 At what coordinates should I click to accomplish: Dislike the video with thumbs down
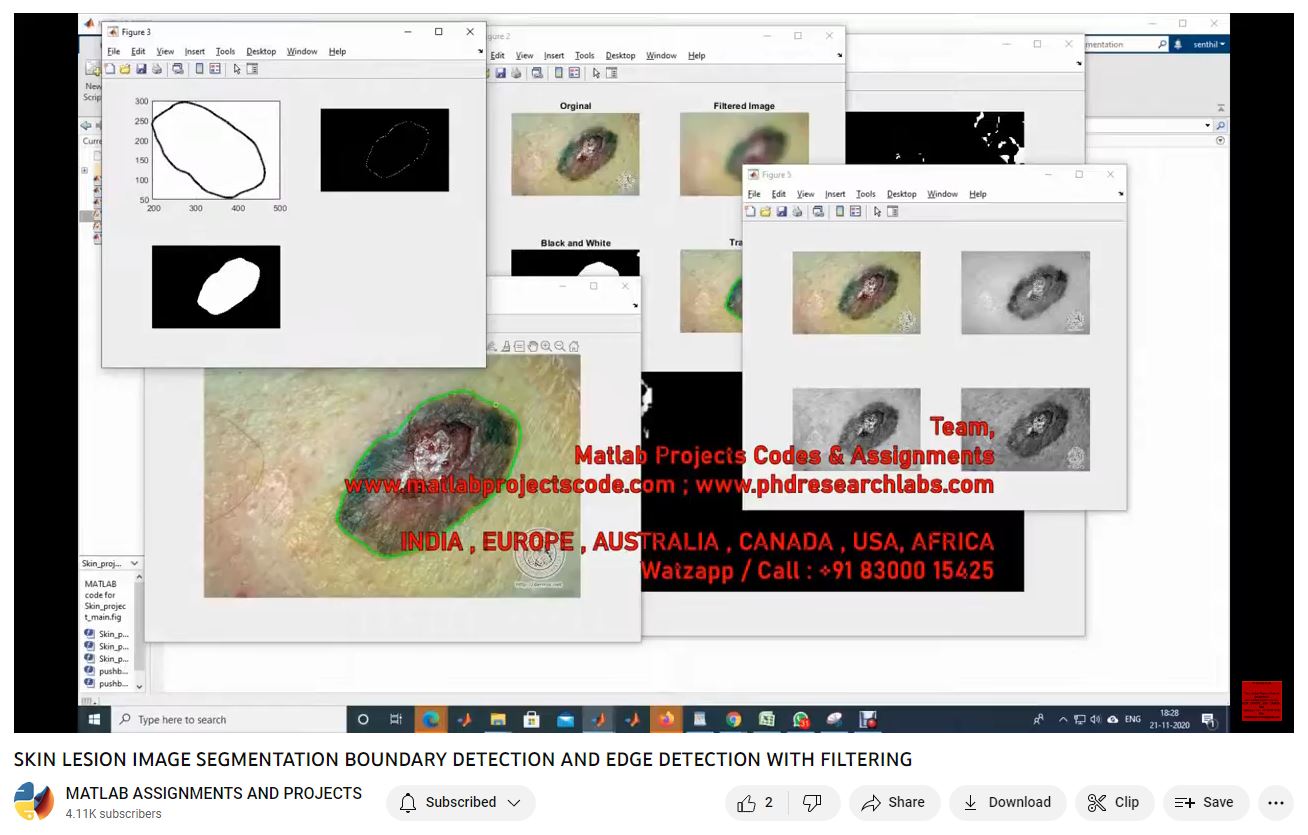tap(813, 802)
